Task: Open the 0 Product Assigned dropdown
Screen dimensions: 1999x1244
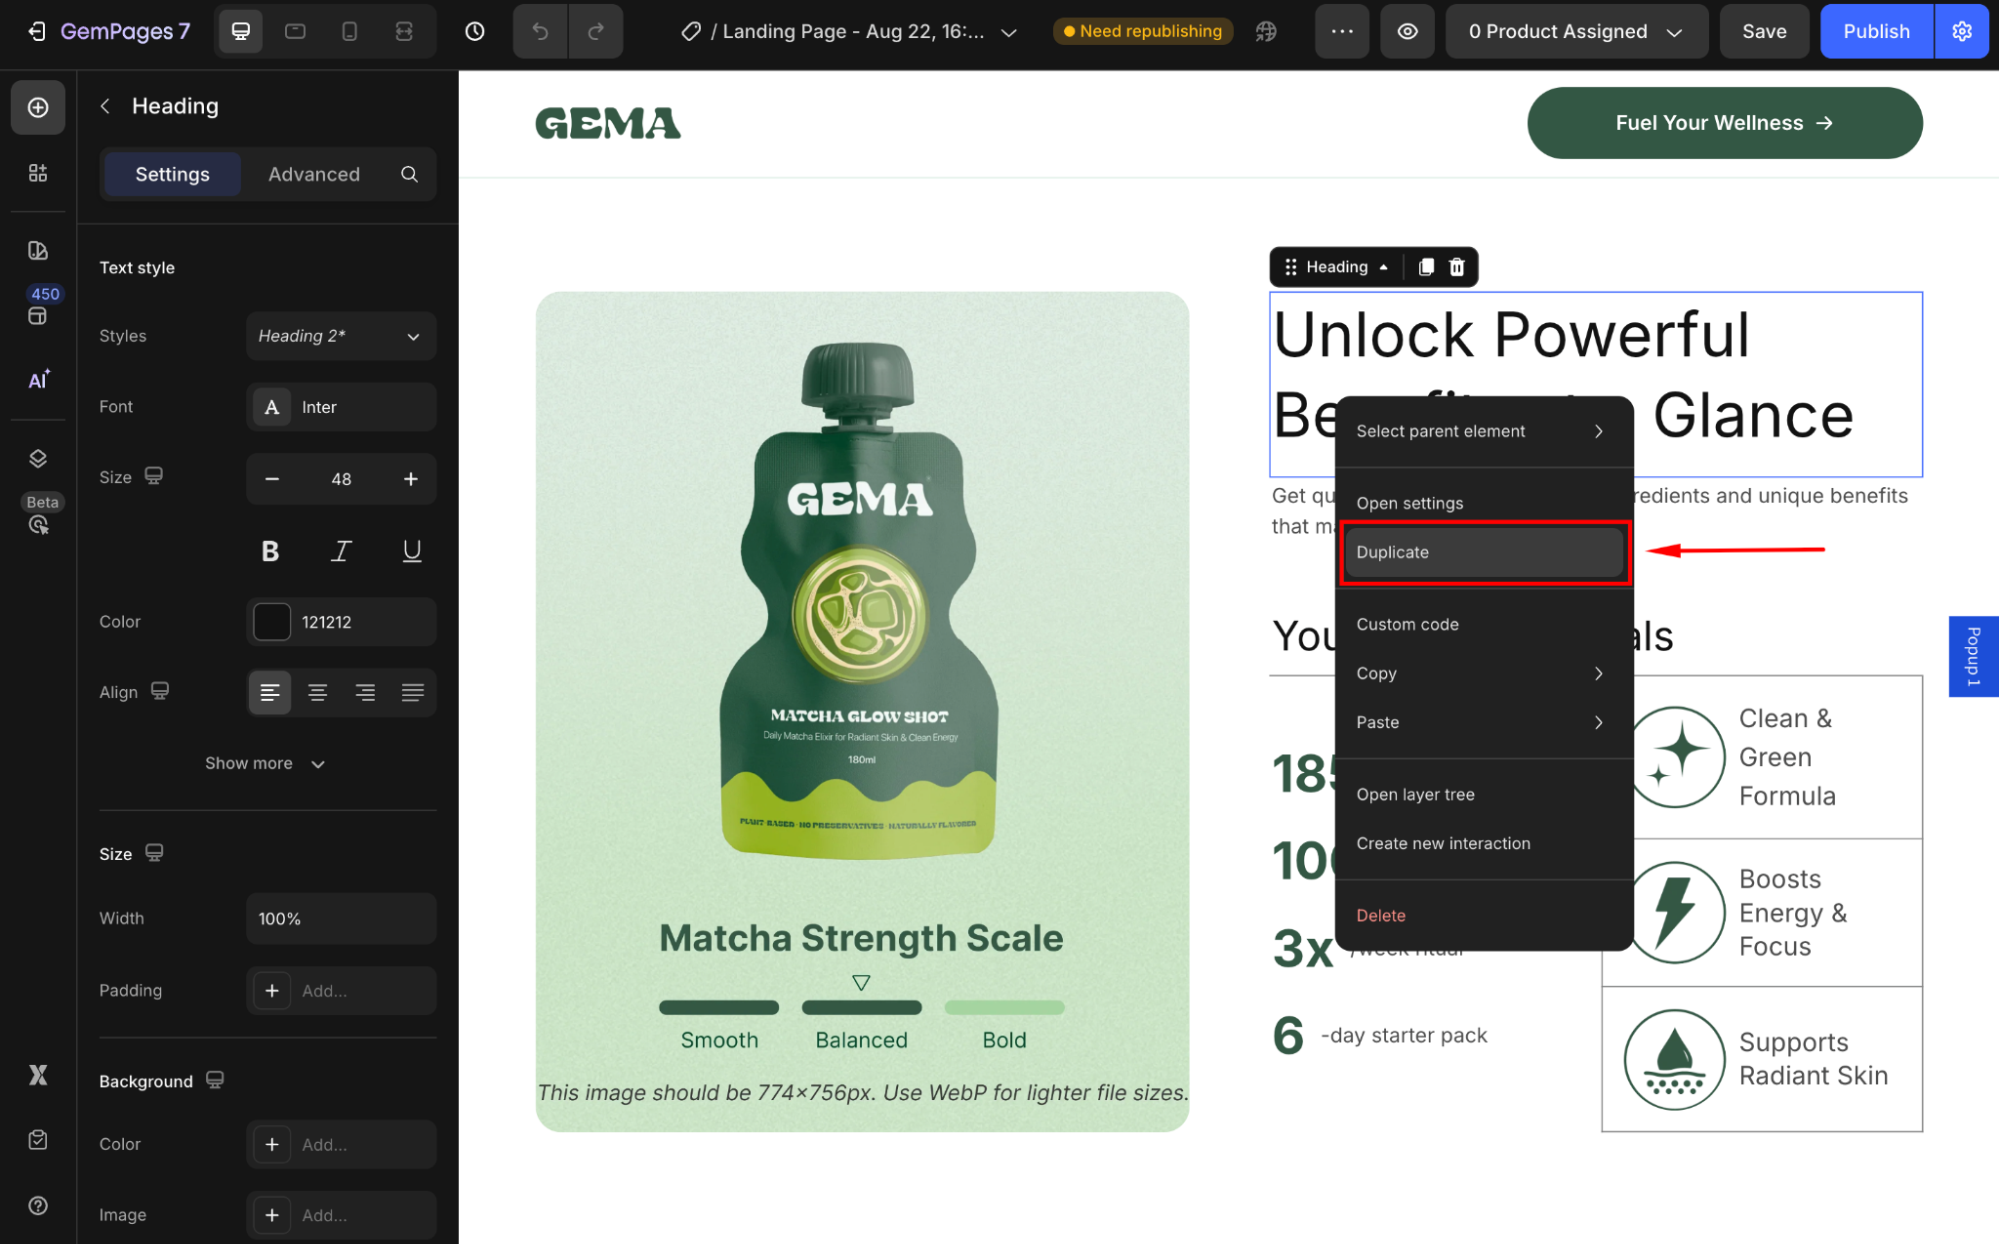Action: tap(1575, 31)
